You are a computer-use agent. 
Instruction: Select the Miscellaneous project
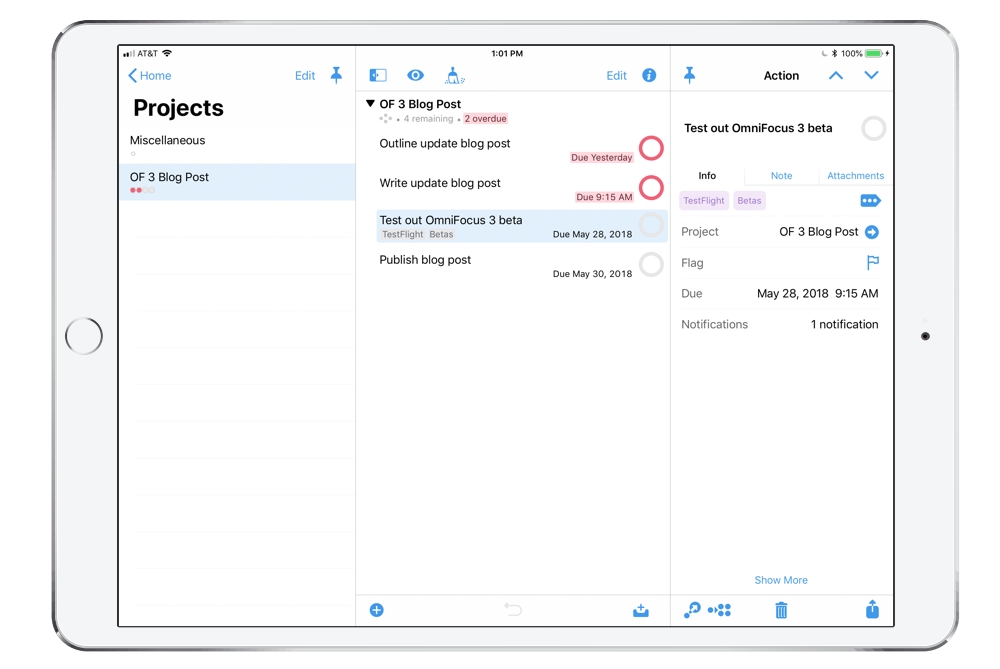(x=237, y=145)
